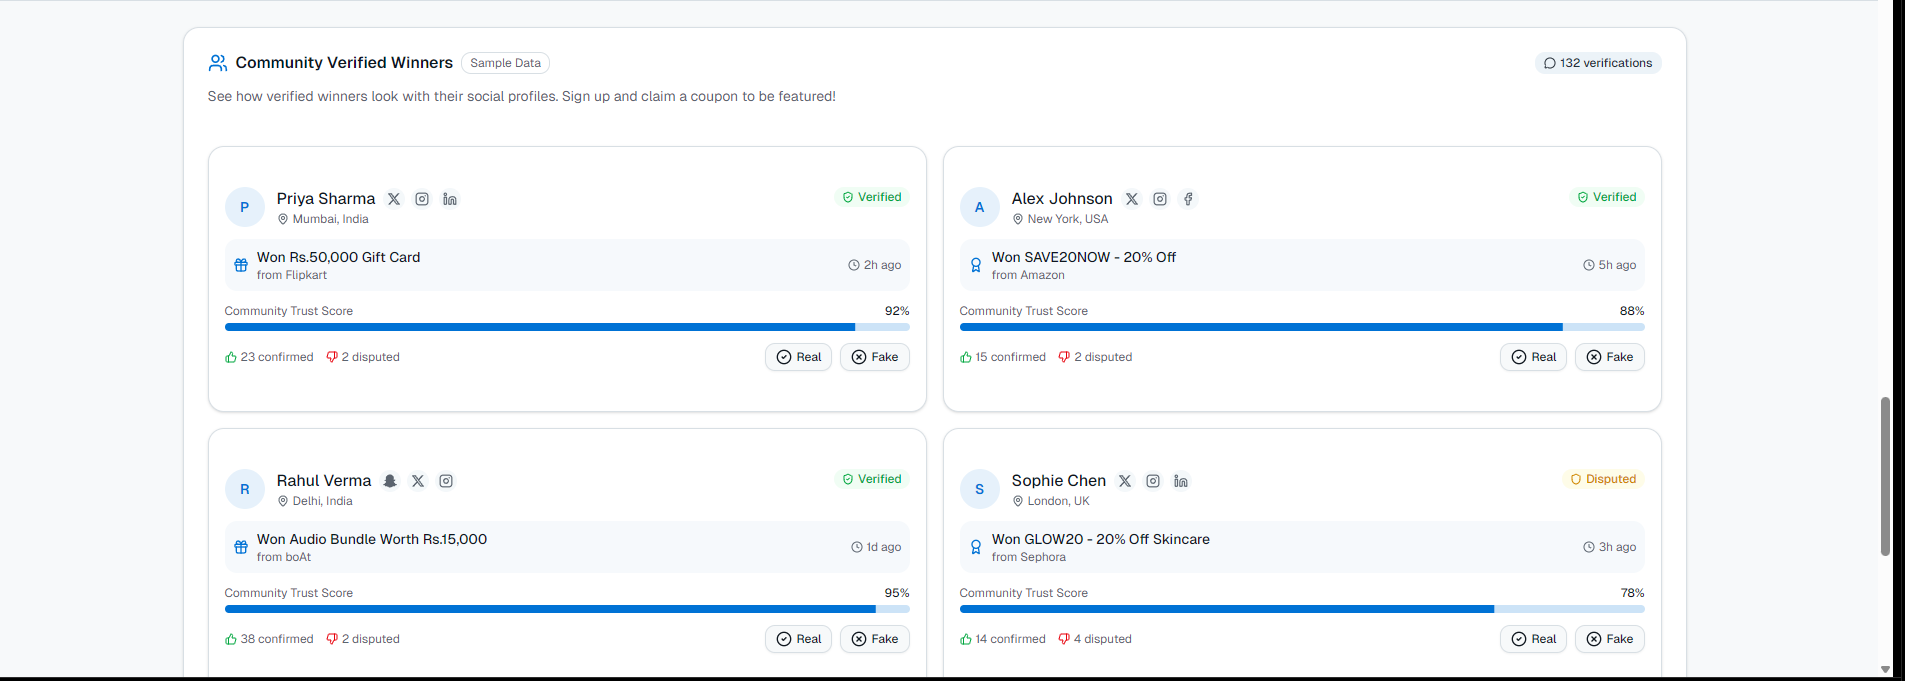Click Rahul Verma's Verified status badge
1905x681 pixels.
click(872, 479)
